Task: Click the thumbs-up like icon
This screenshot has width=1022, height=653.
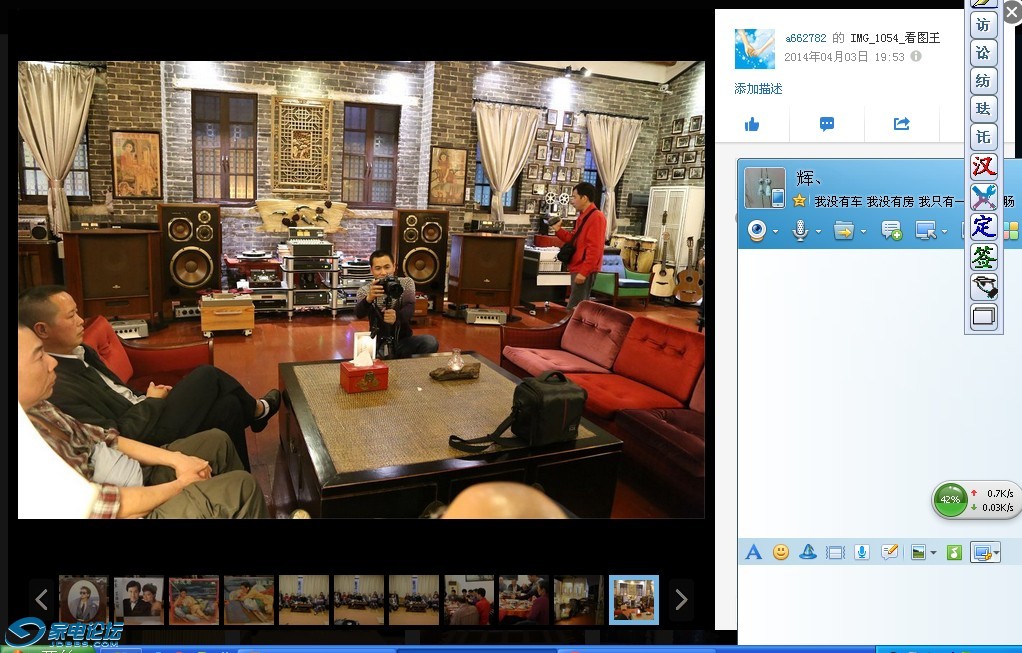Action: (752, 124)
